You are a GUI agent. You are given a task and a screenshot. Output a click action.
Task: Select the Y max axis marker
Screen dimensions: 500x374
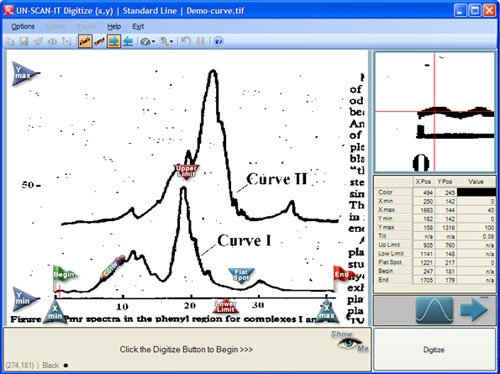click(24, 73)
